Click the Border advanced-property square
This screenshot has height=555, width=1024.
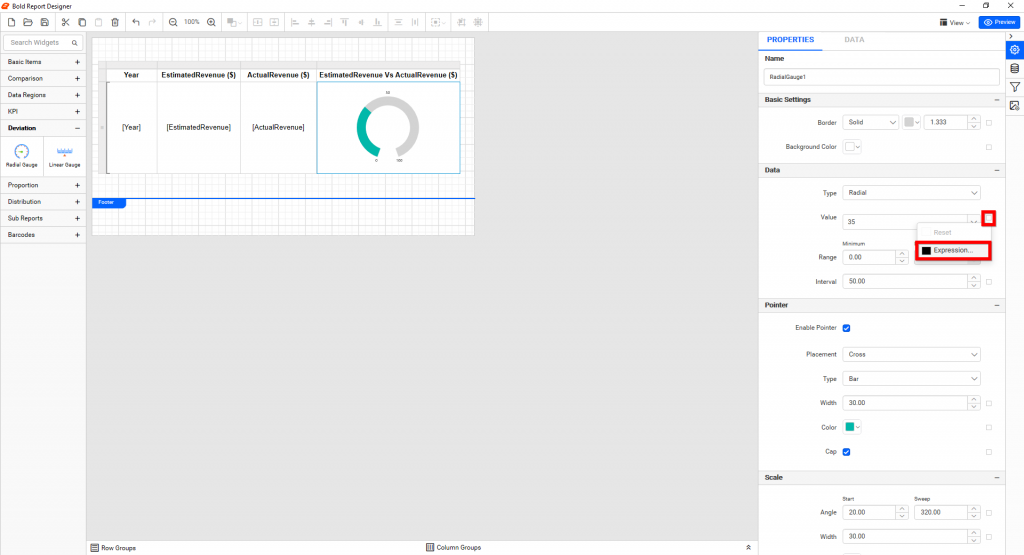coord(989,123)
